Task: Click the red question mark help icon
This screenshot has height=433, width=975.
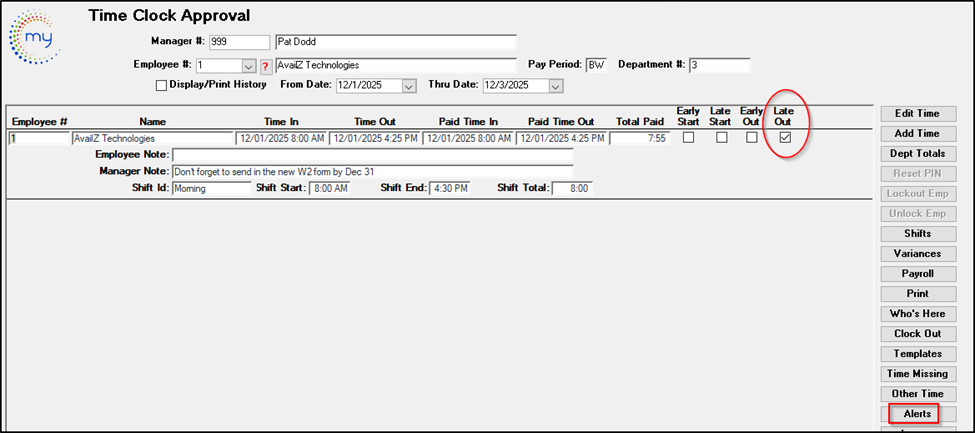Action: (x=265, y=66)
